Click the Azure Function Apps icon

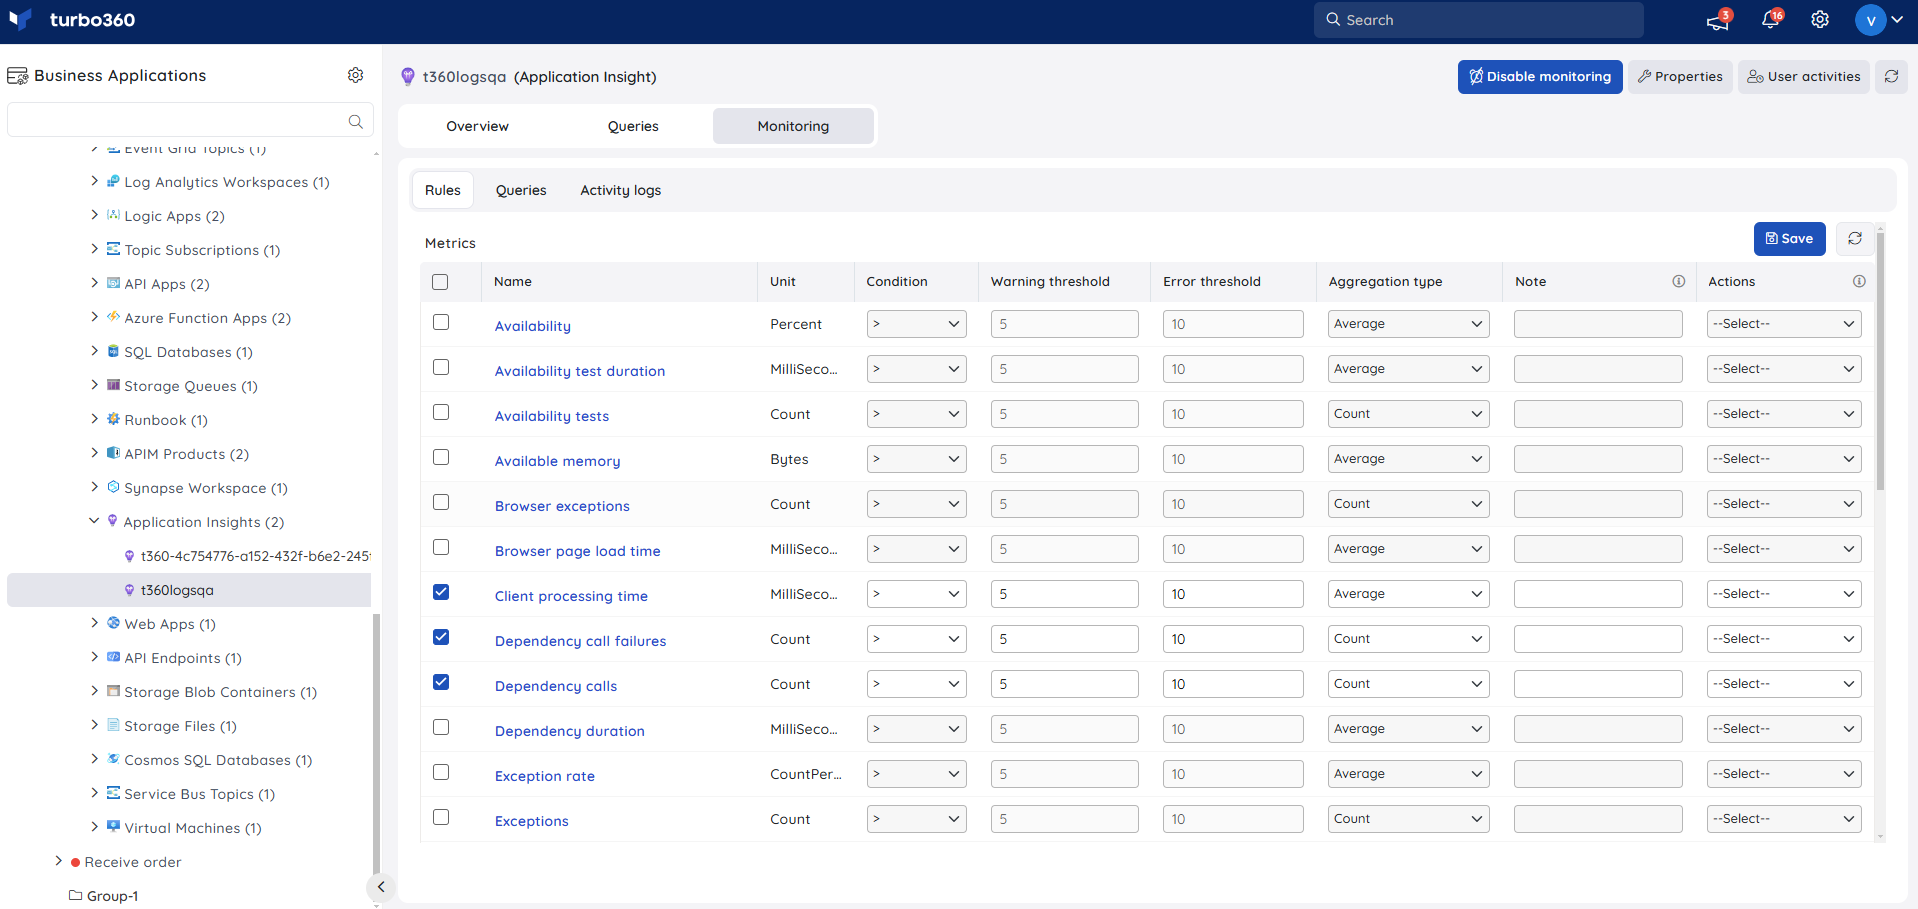click(113, 317)
